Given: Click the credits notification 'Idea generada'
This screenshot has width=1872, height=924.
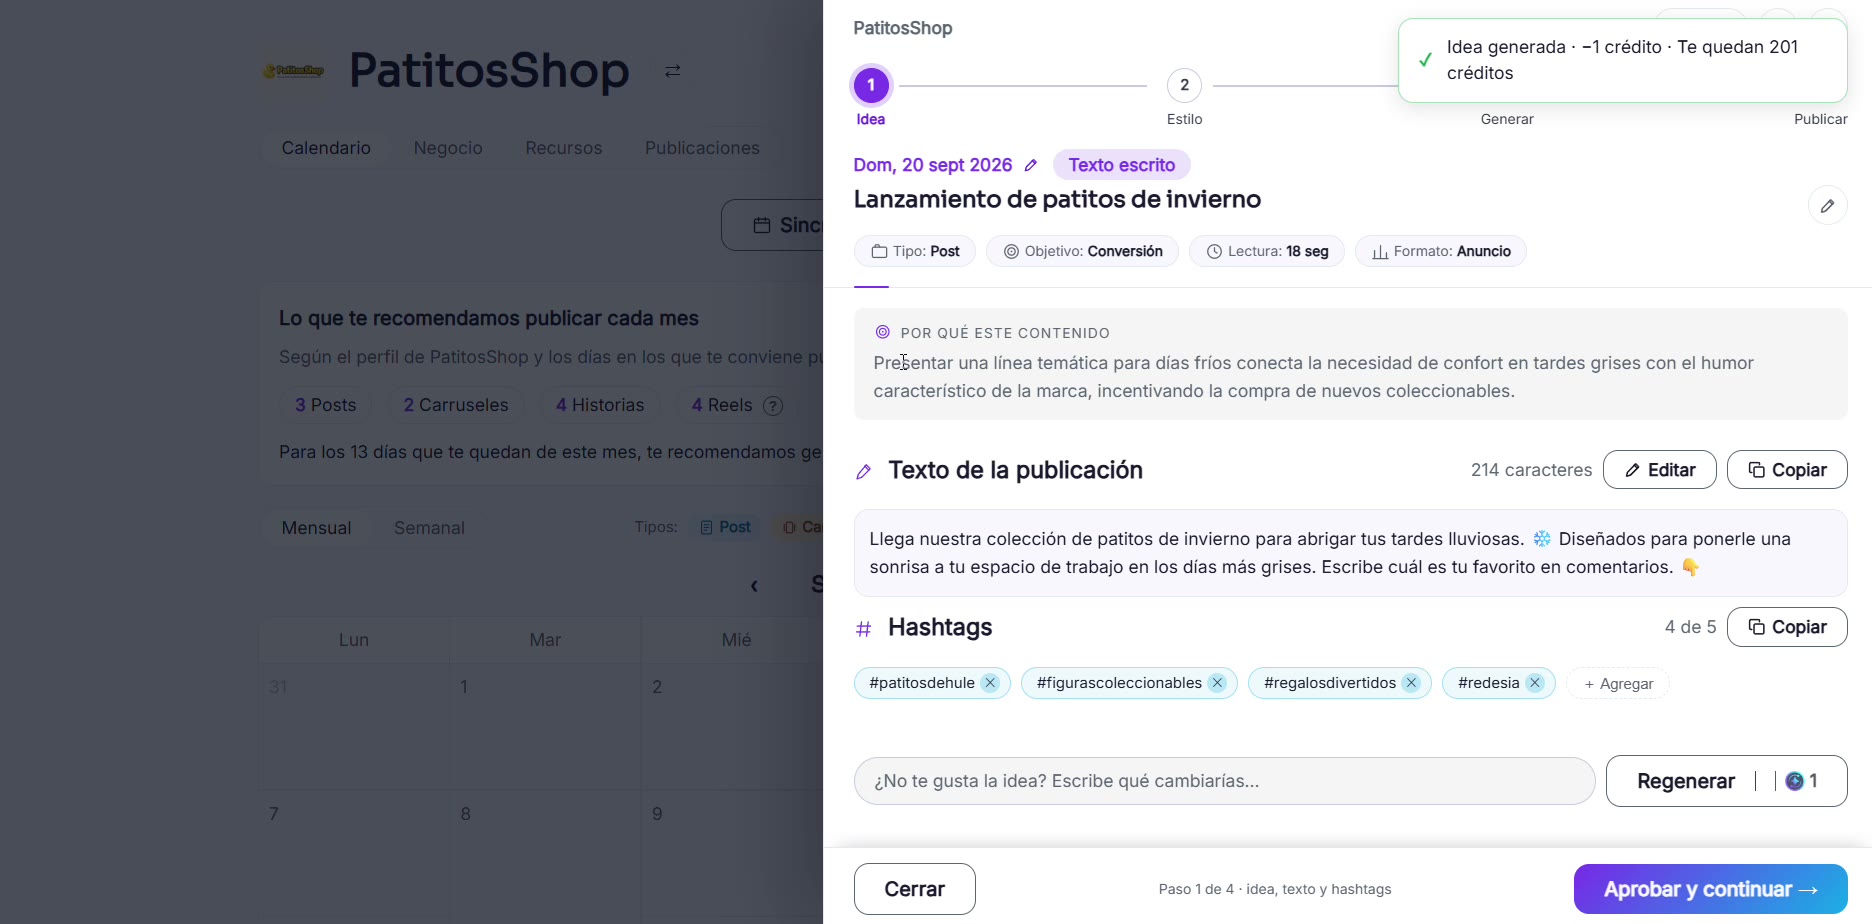Looking at the screenshot, I should point(1622,60).
